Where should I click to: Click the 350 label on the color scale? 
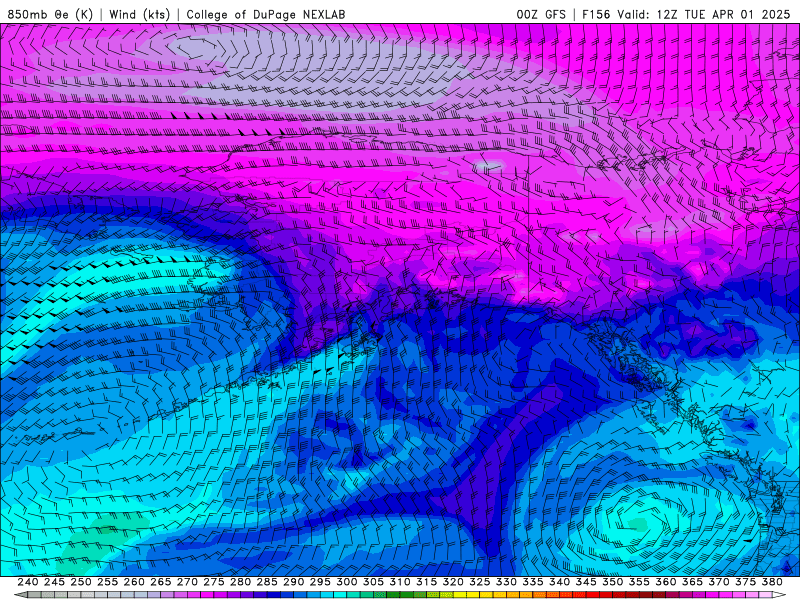612,582
